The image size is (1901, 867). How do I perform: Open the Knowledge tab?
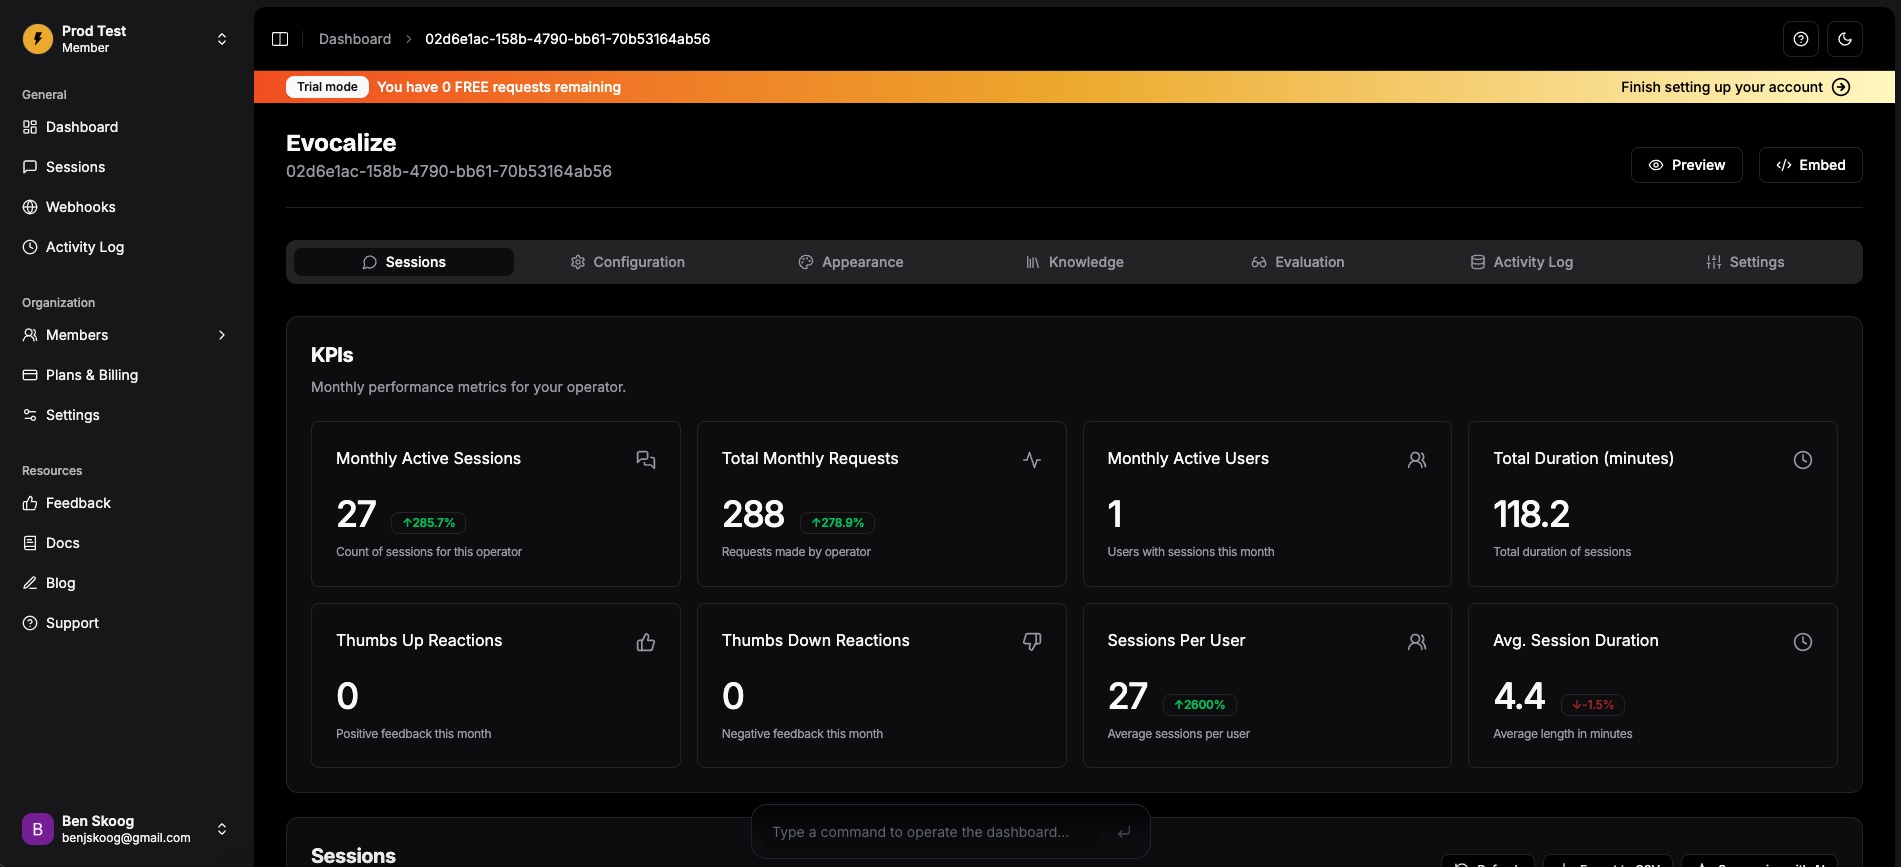(x=1074, y=262)
